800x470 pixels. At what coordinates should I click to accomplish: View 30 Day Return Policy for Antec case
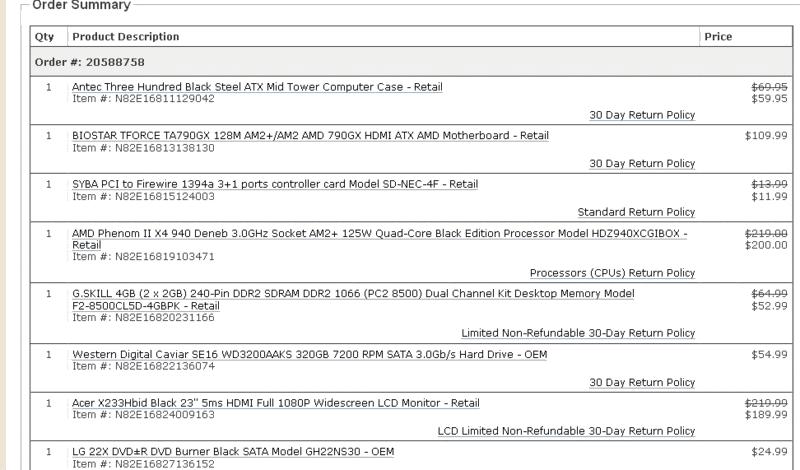click(642, 115)
